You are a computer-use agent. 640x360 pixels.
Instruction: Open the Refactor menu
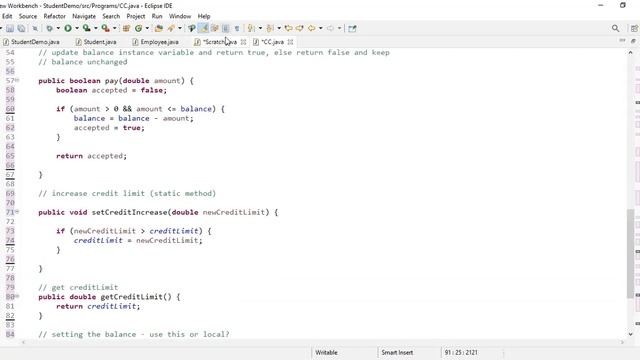54,16
